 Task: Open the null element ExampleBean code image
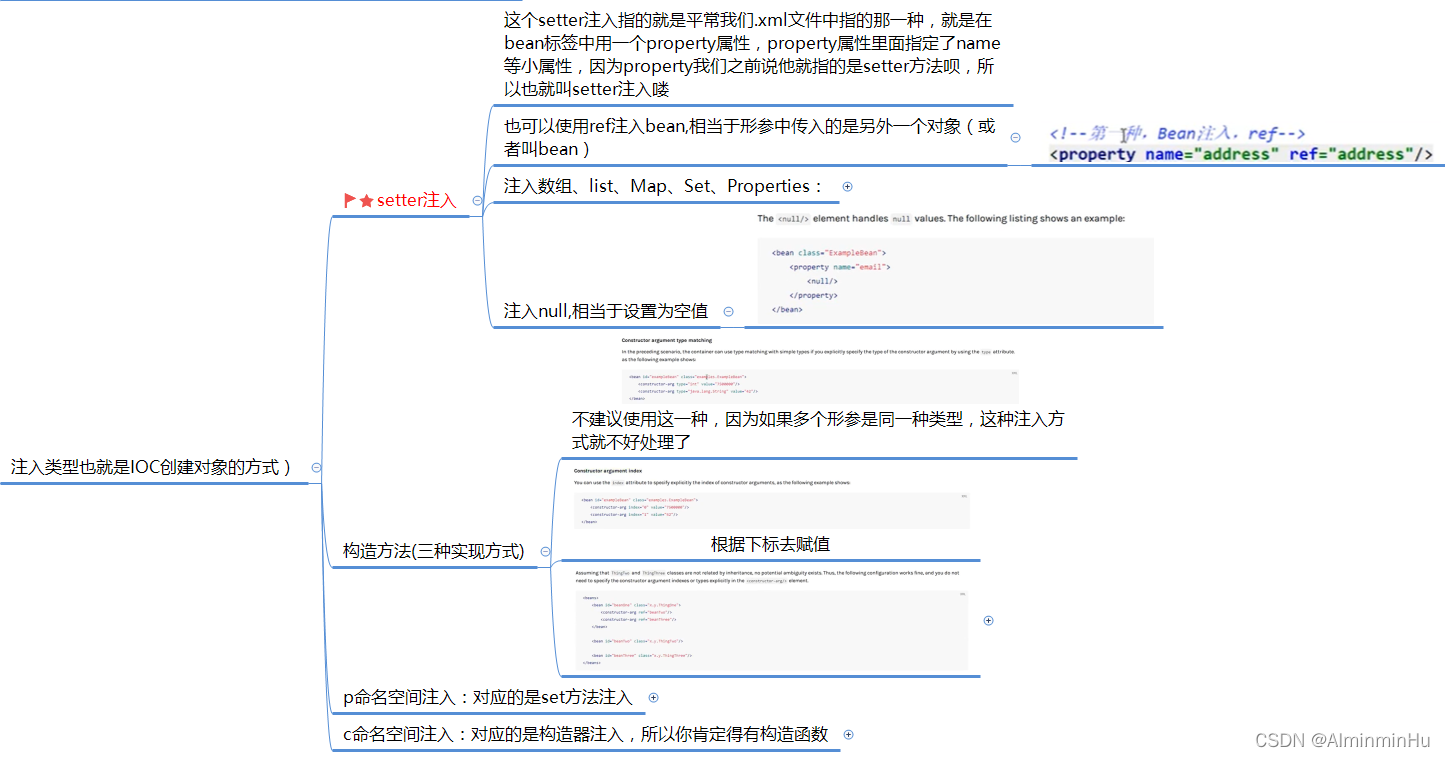point(955,266)
